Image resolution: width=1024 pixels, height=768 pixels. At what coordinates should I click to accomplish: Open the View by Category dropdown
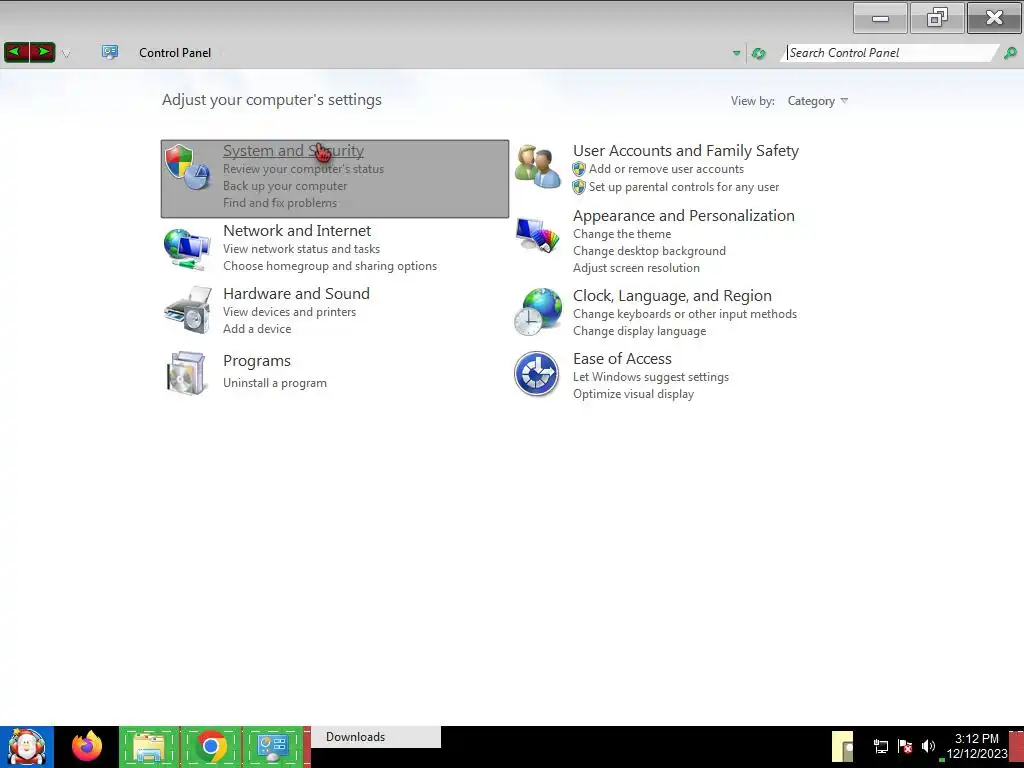[818, 101]
